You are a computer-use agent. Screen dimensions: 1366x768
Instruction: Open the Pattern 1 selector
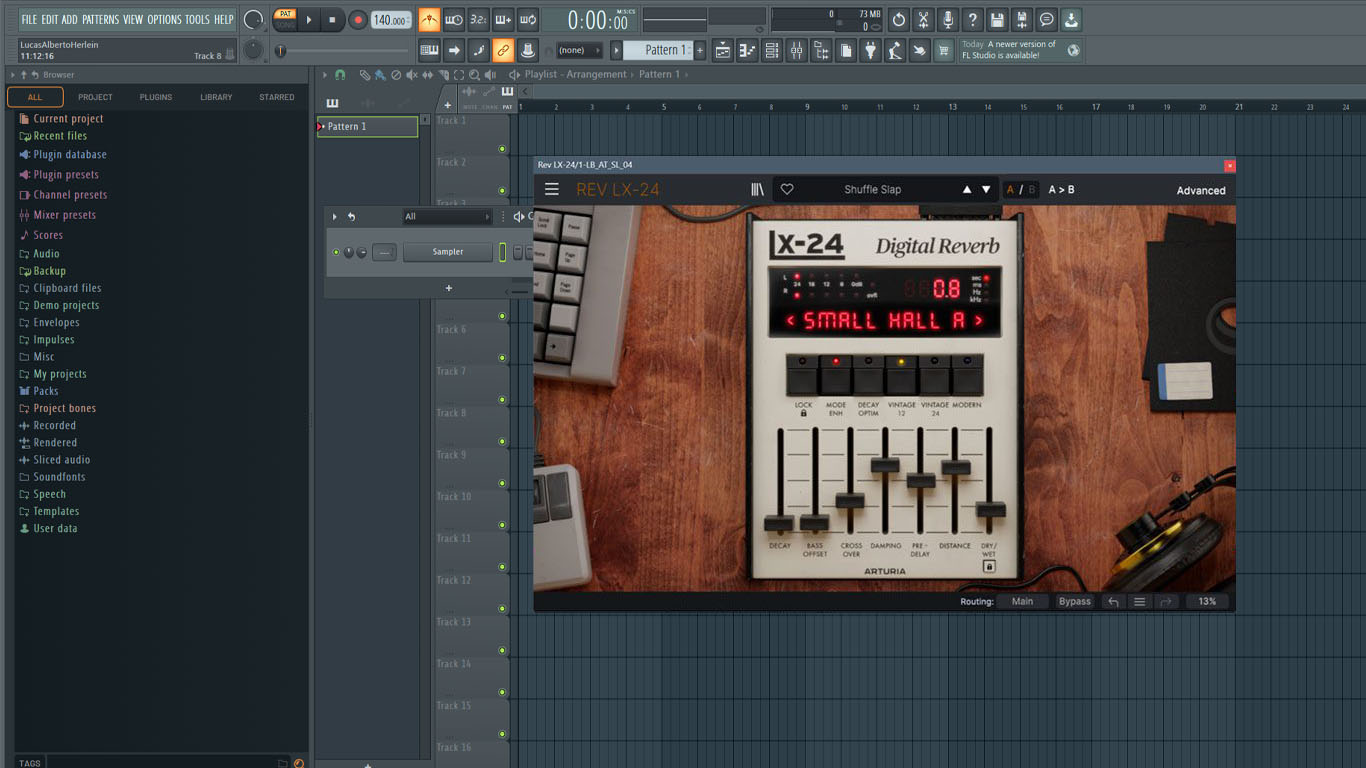click(x=659, y=50)
